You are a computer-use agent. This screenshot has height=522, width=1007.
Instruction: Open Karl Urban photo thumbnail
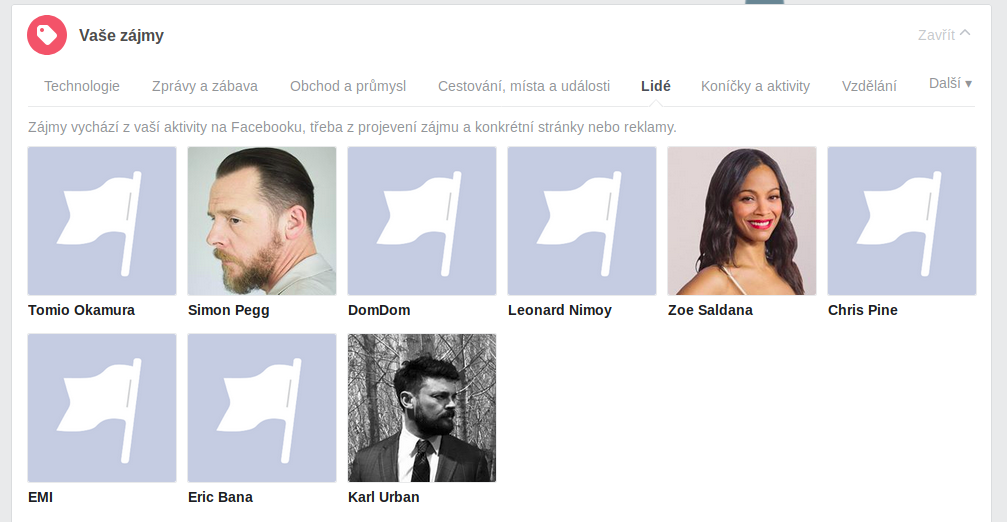pos(422,408)
